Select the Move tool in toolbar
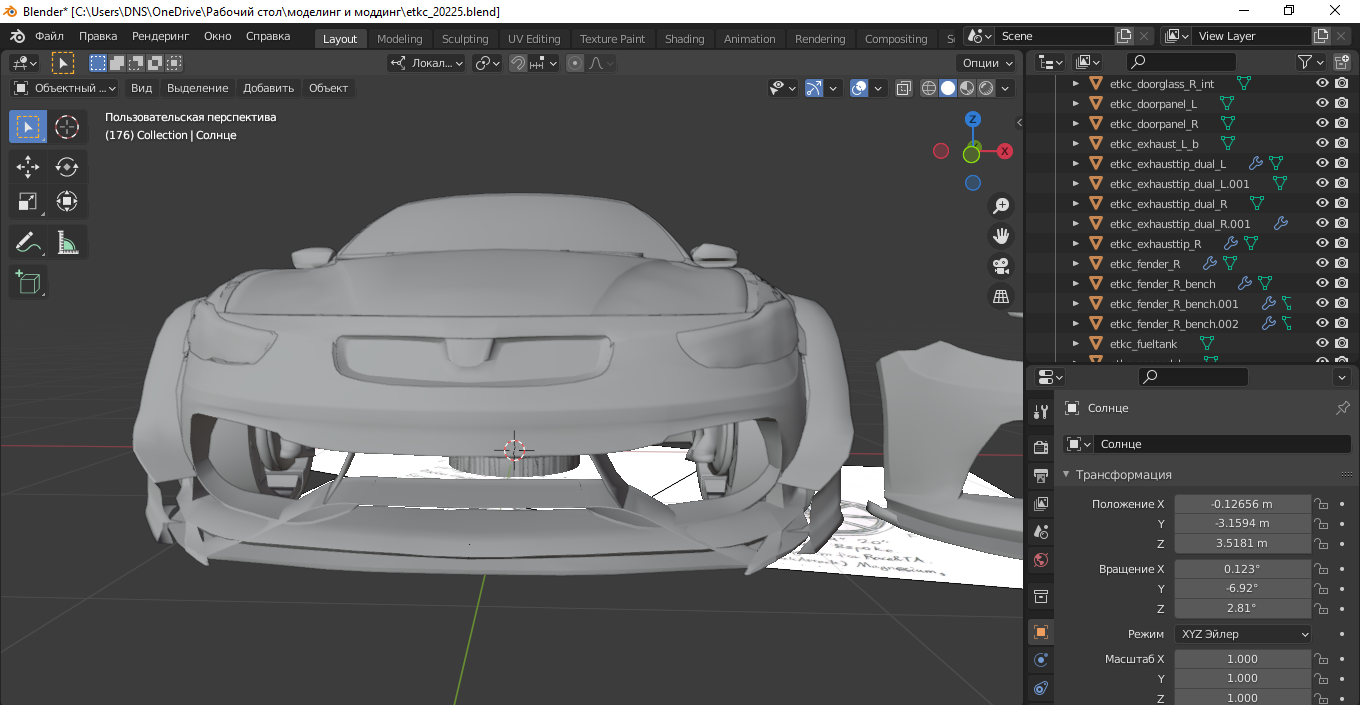Image resolution: width=1360 pixels, height=705 pixels. pos(28,166)
